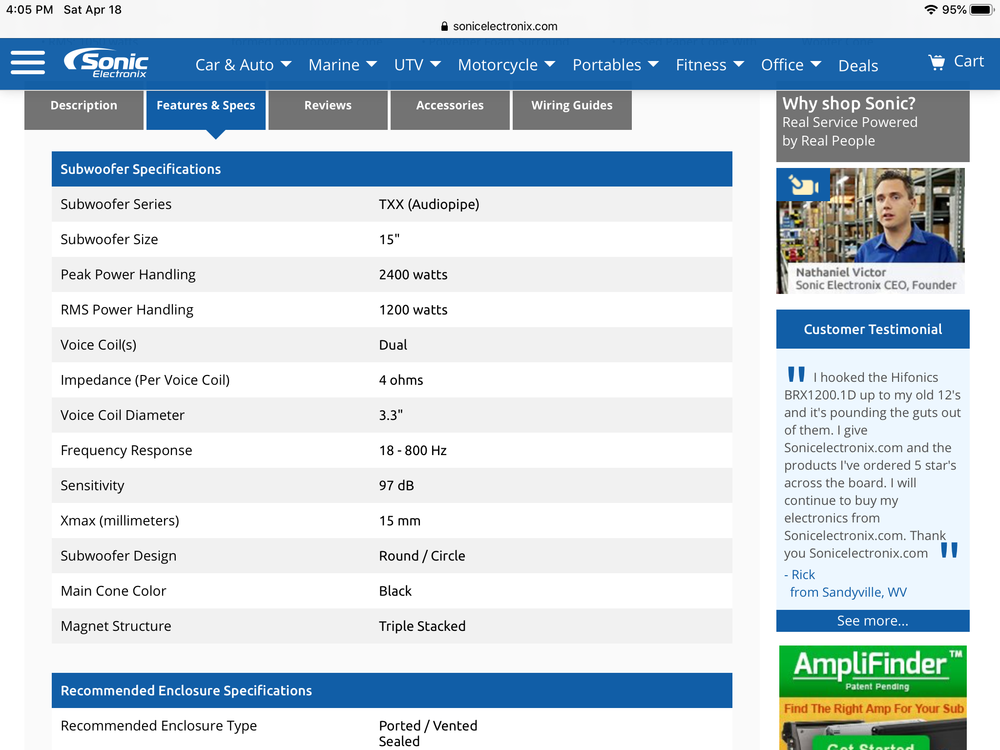Click the Customer Testimonial header
1000x750 pixels.
872,329
